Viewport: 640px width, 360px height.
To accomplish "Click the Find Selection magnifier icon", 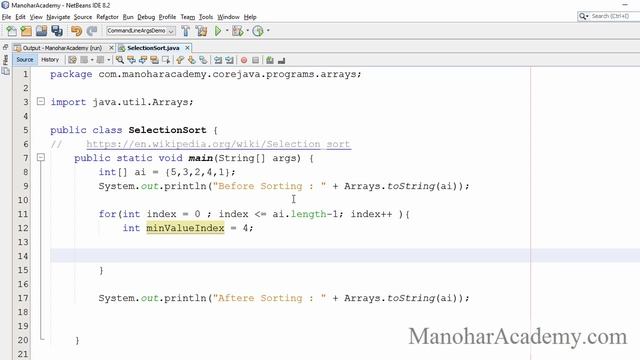I will coord(120,60).
